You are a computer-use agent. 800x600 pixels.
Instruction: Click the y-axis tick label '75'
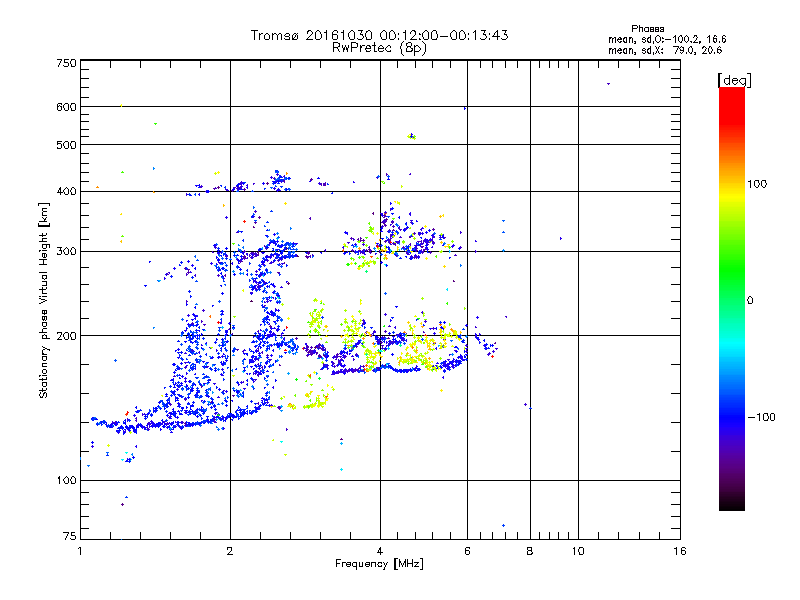pyautogui.click(x=70, y=536)
